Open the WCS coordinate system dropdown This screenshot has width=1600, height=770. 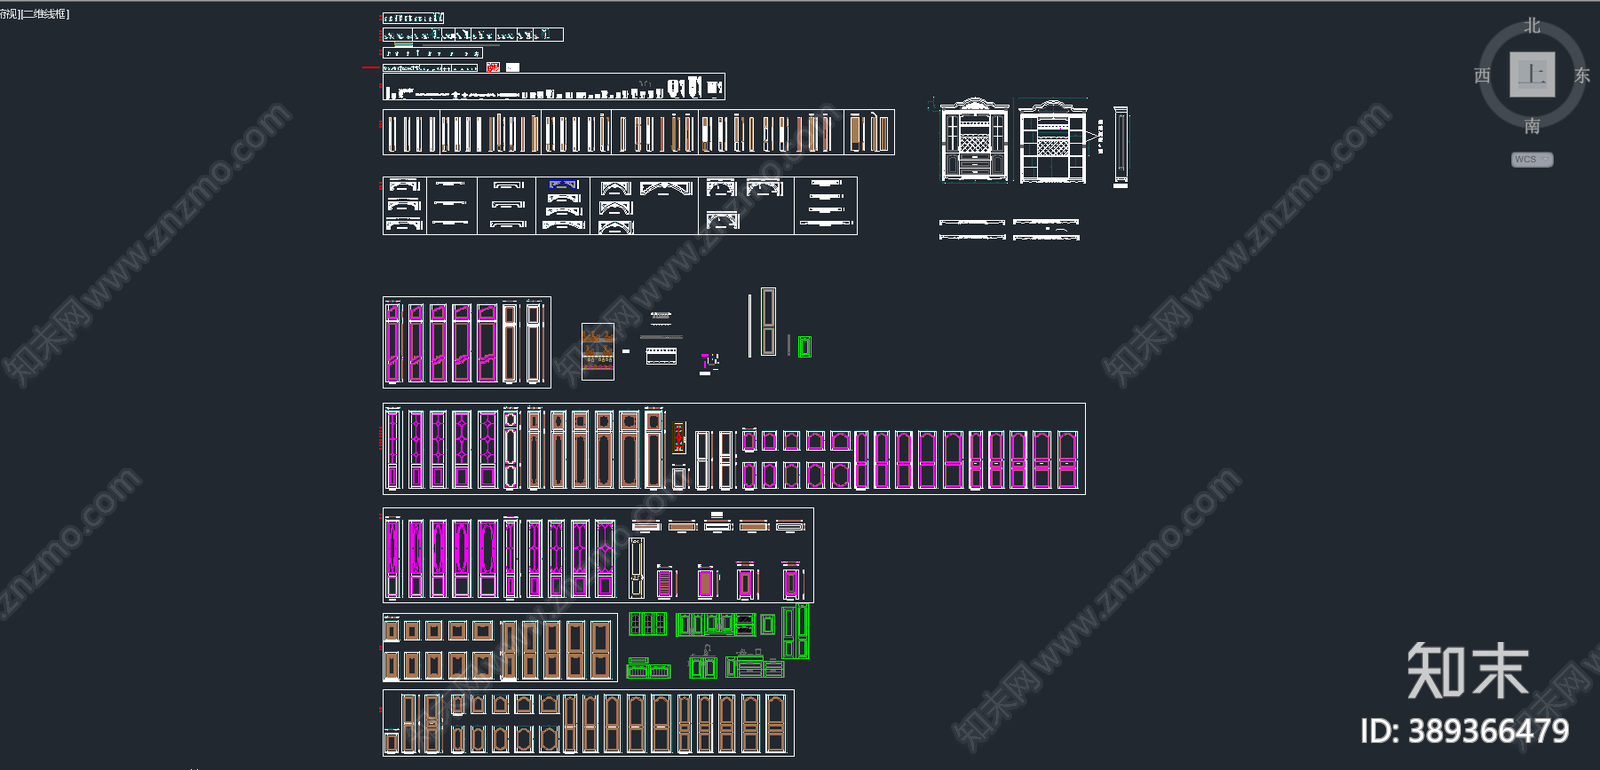1532,159
